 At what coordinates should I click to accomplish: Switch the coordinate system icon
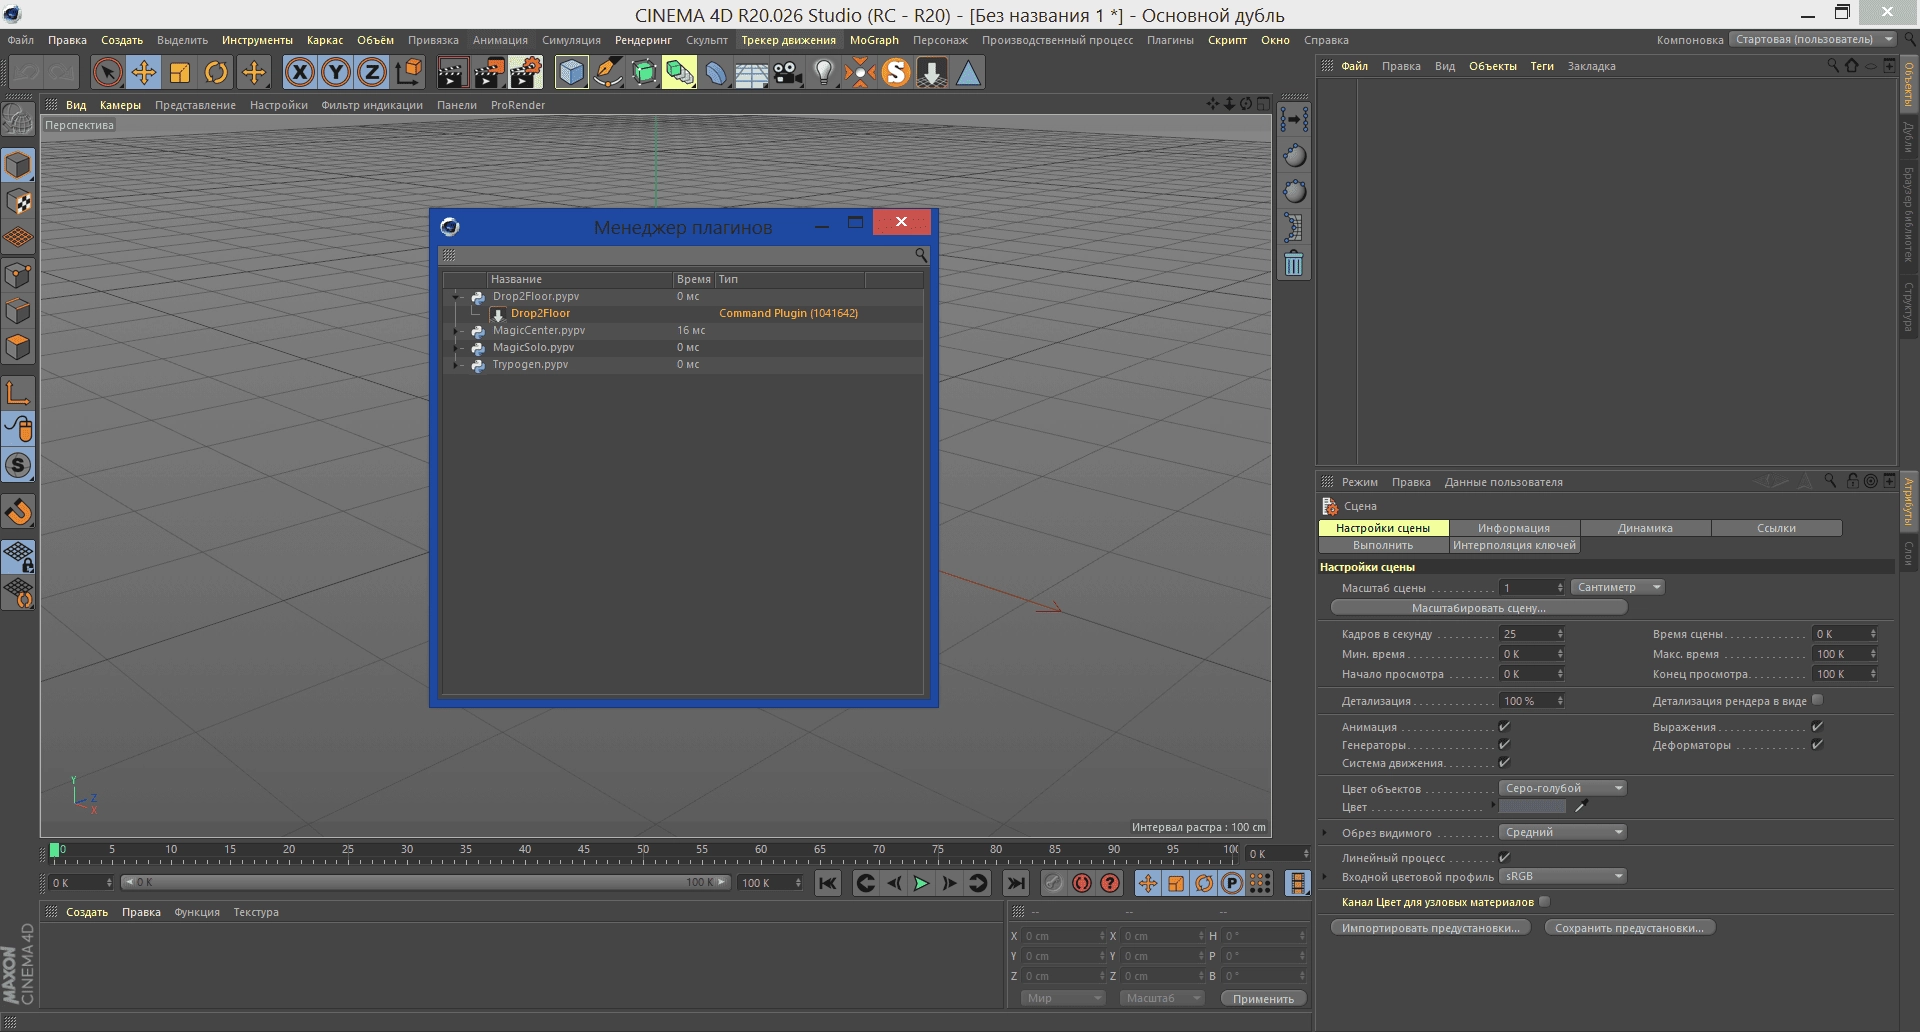pyautogui.click(x=409, y=72)
